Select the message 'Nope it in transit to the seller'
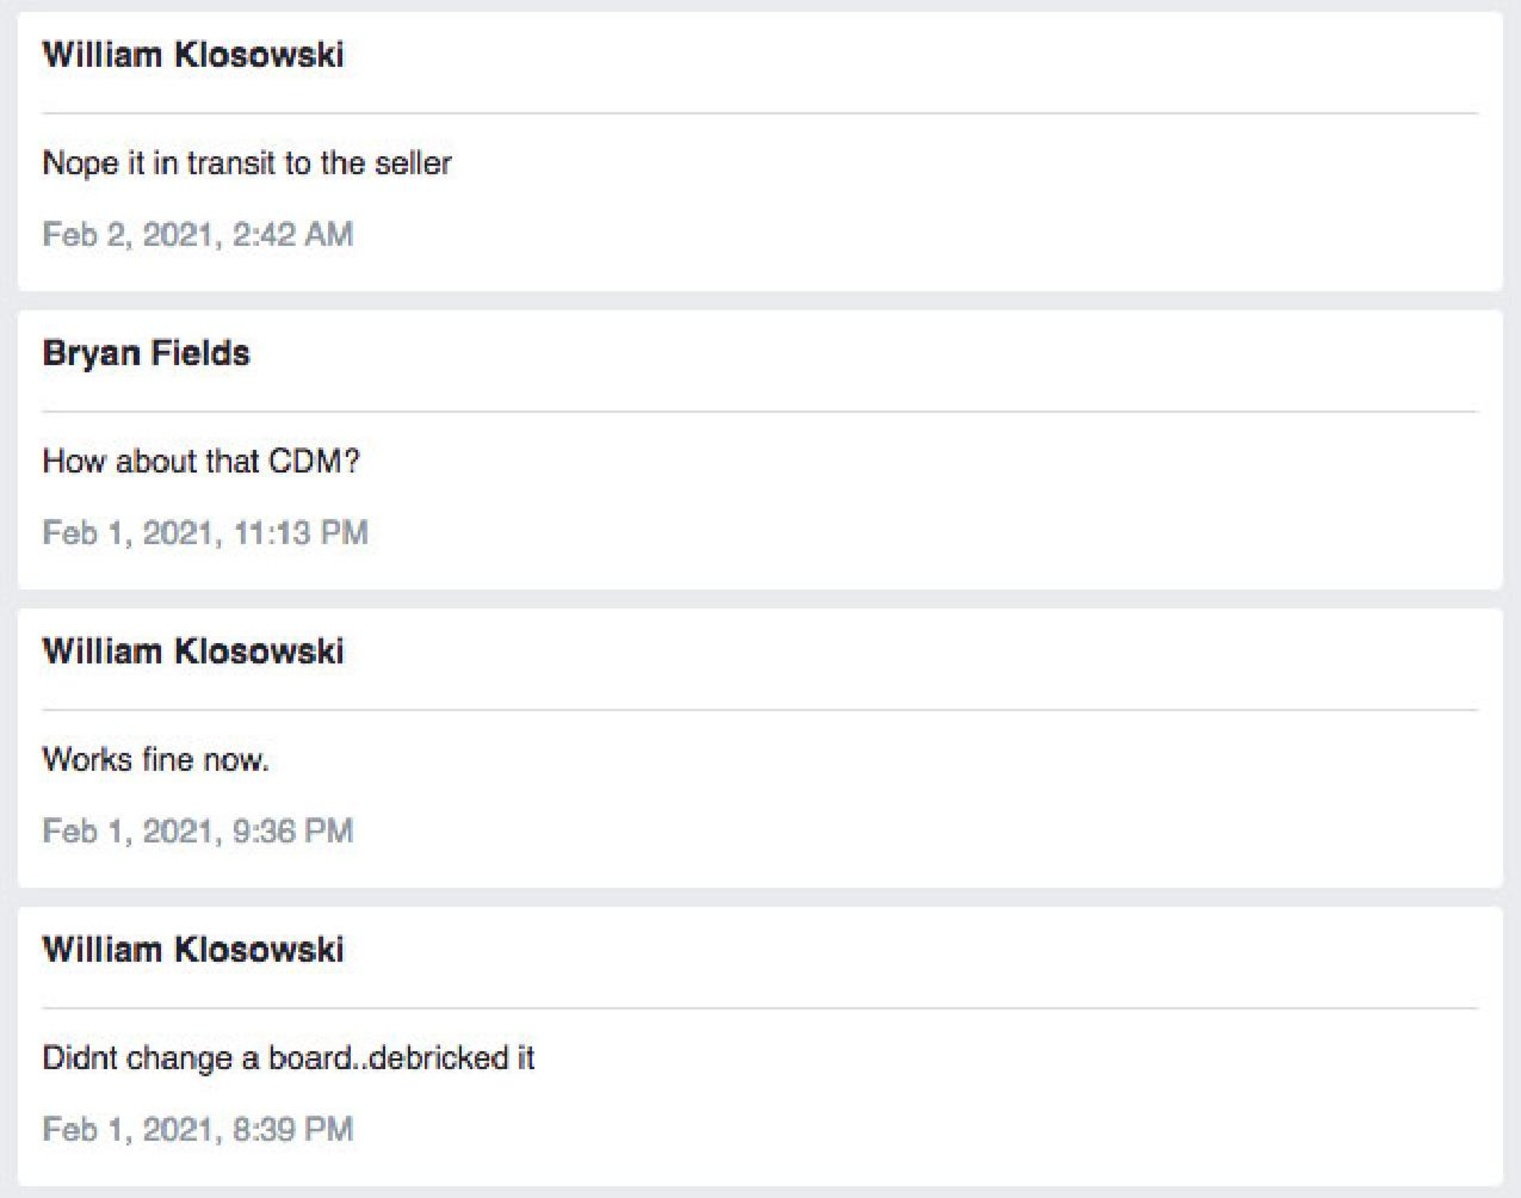This screenshot has height=1198, width=1521. coord(247,163)
